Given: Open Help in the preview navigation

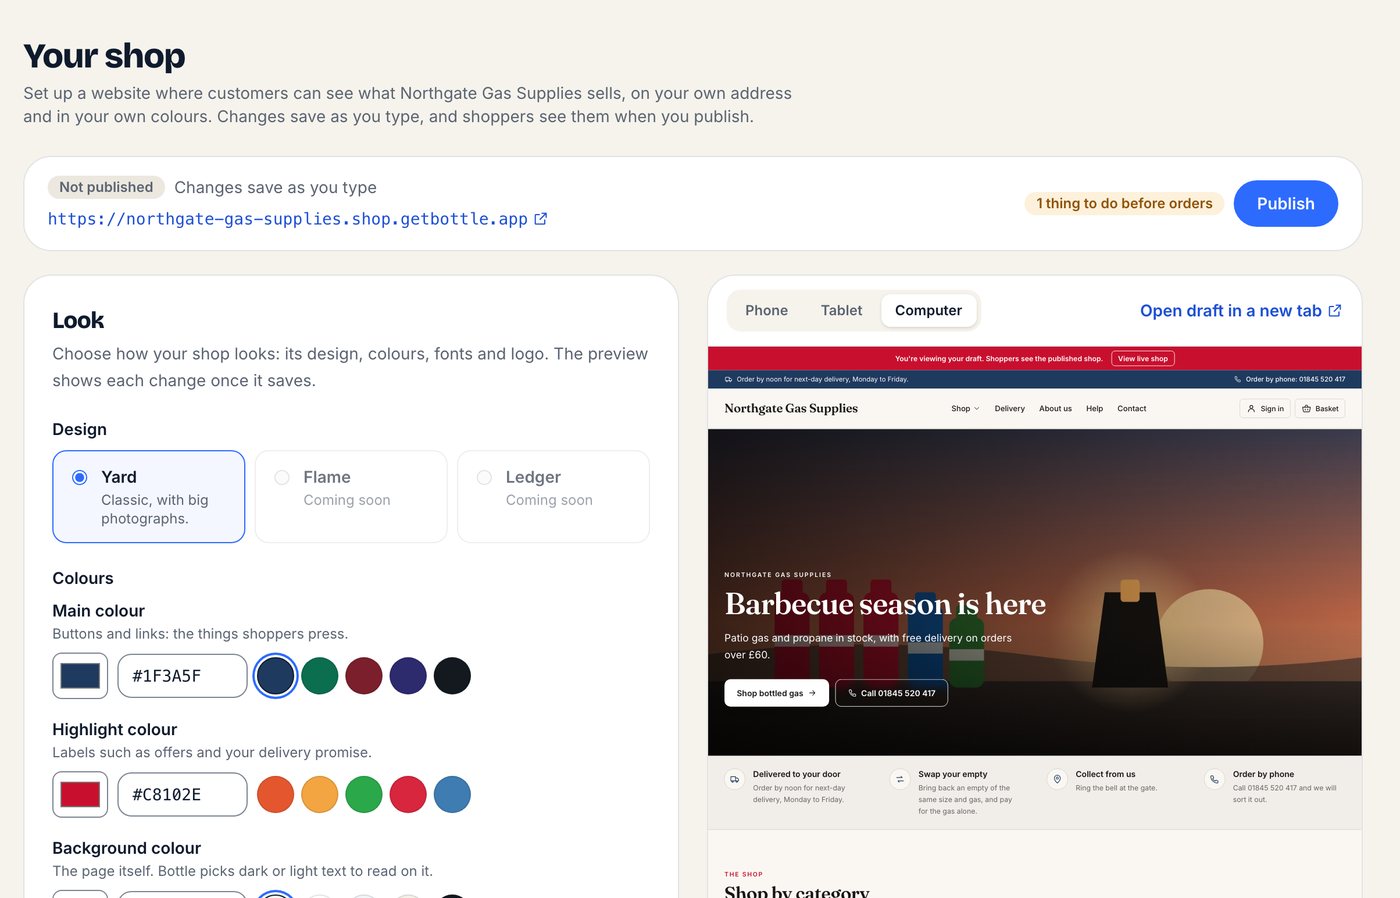Looking at the screenshot, I should [x=1094, y=408].
